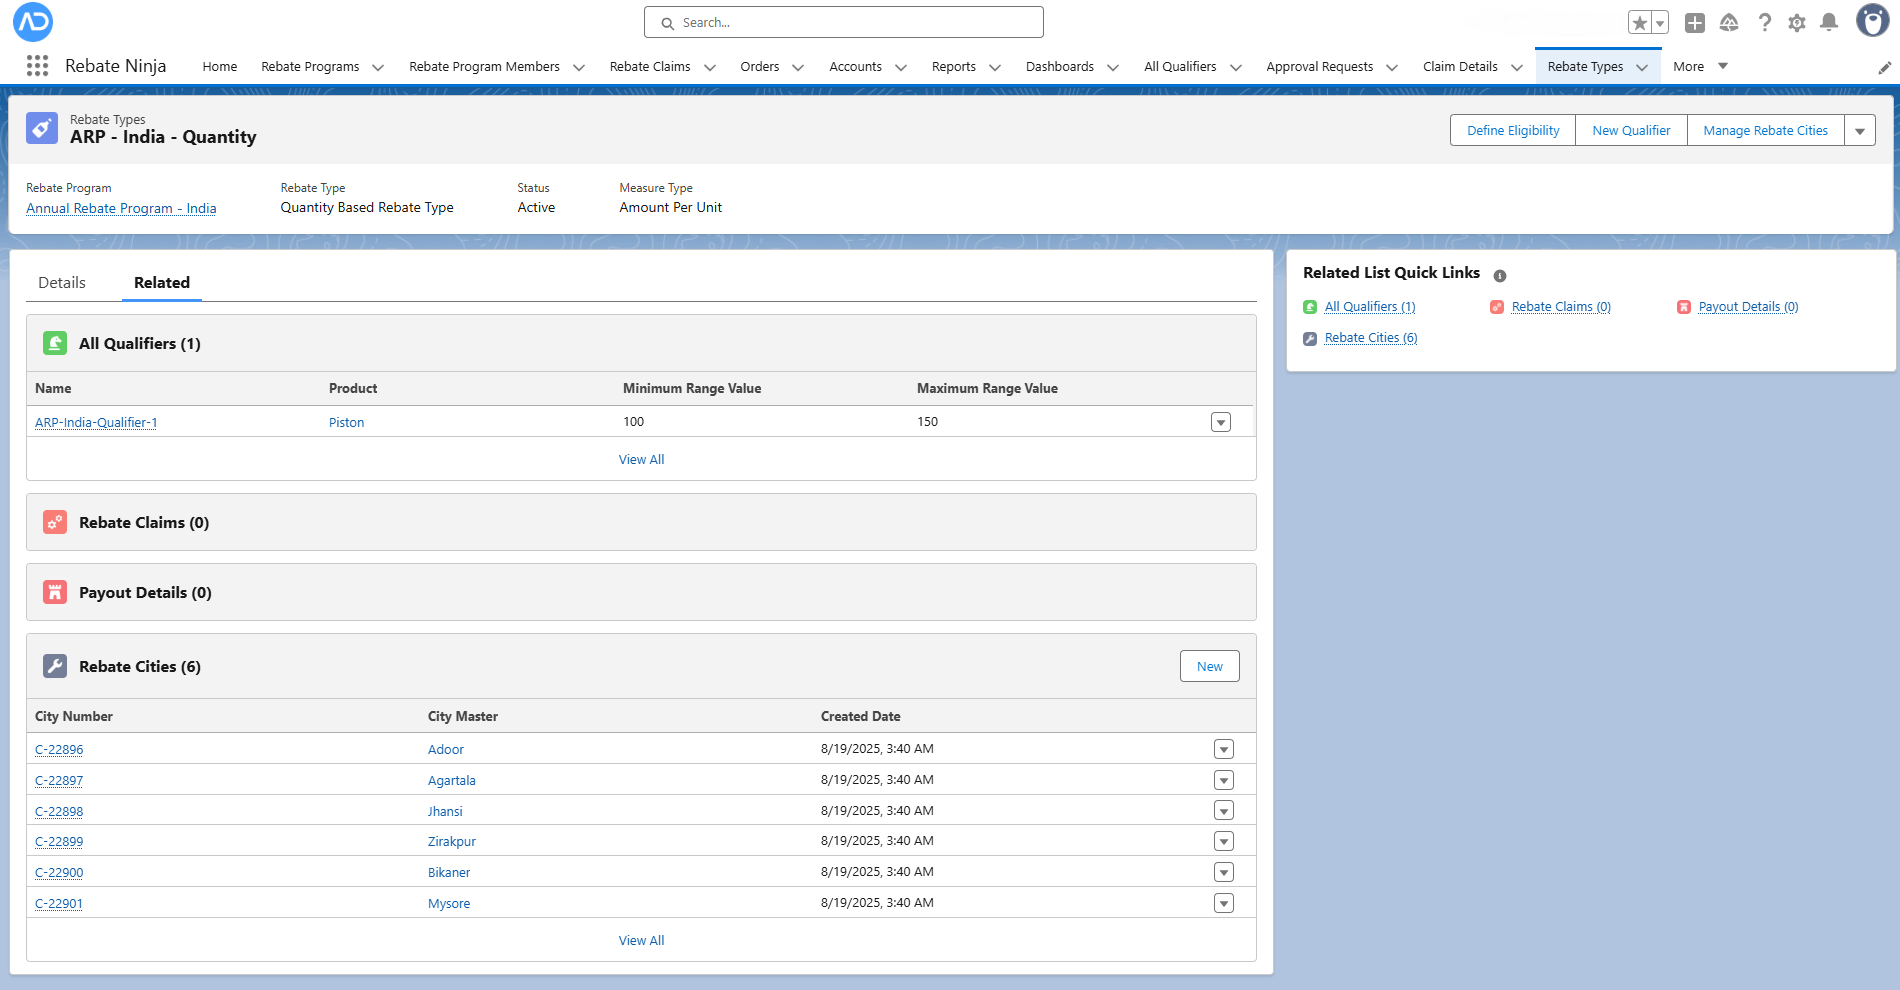Image resolution: width=1900 pixels, height=990 pixels.
Task: Expand row actions for ARP-India-Qualifier-1
Action: [x=1220, y=422]
